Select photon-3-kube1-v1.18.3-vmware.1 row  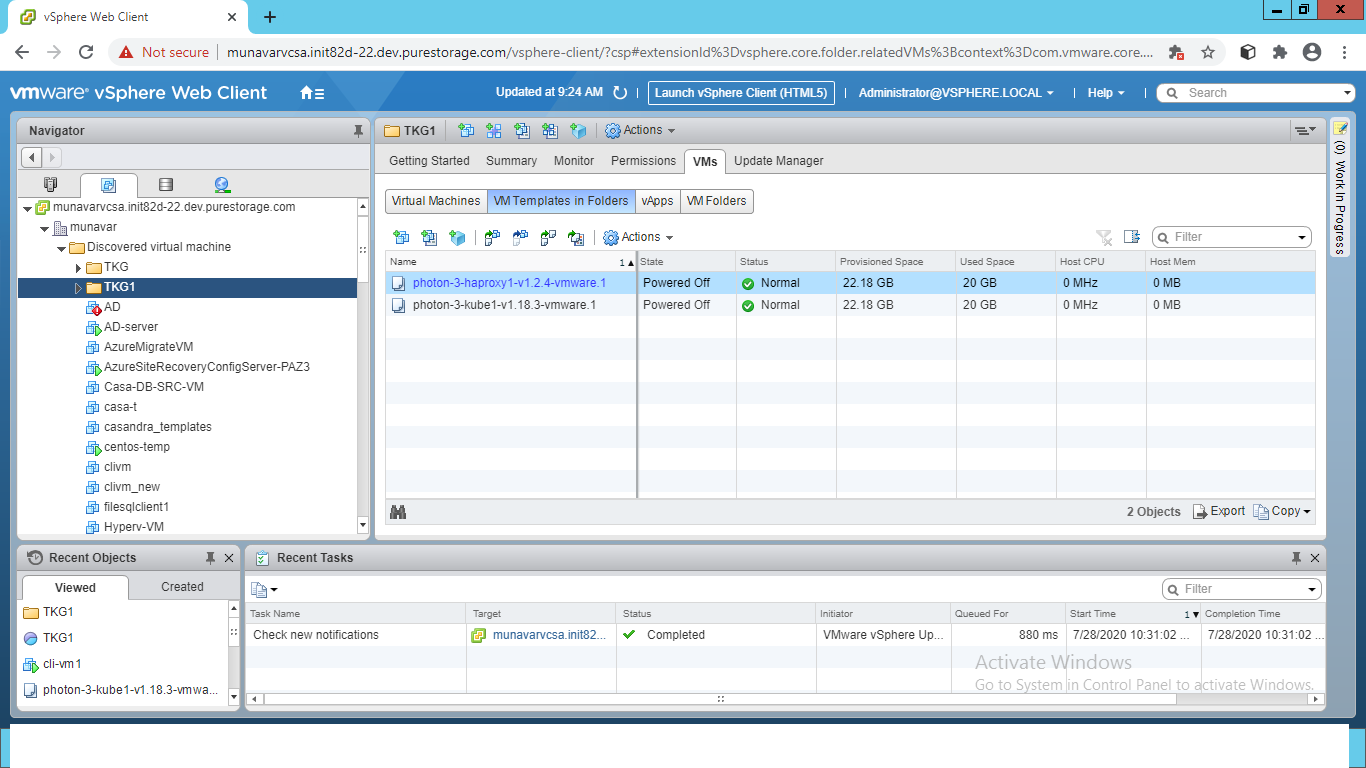pyautogui.click(x=850, y=305)
